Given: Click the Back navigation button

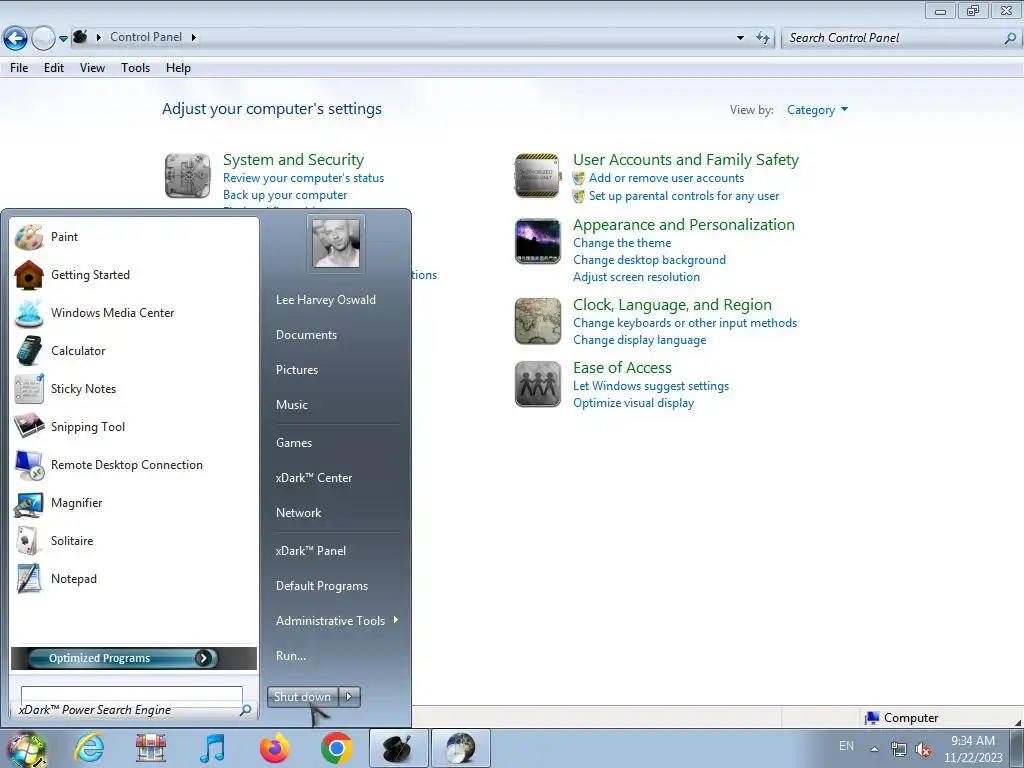Looking at the screenshot, I should 15,39.
